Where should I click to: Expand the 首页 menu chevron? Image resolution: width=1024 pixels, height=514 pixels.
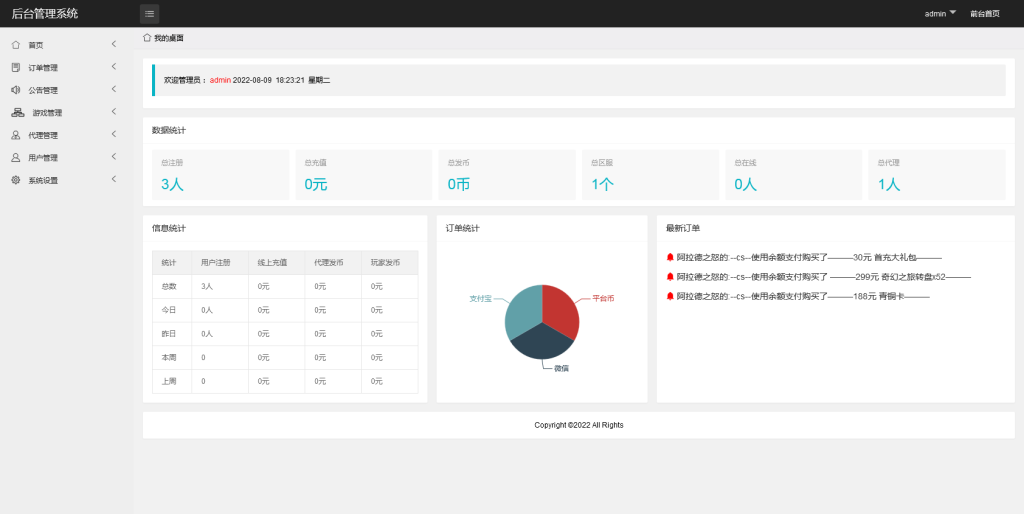click(x=114, y=44)
